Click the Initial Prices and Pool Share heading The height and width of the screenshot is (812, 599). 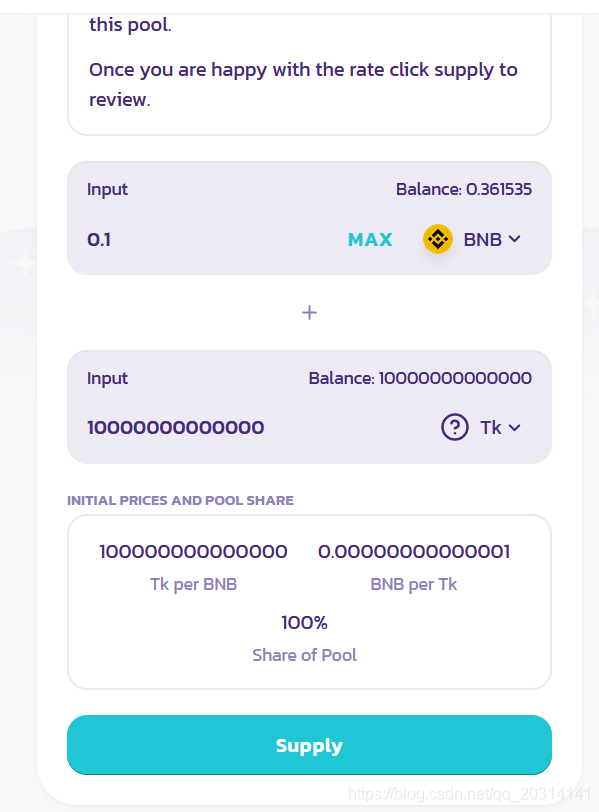180,500
